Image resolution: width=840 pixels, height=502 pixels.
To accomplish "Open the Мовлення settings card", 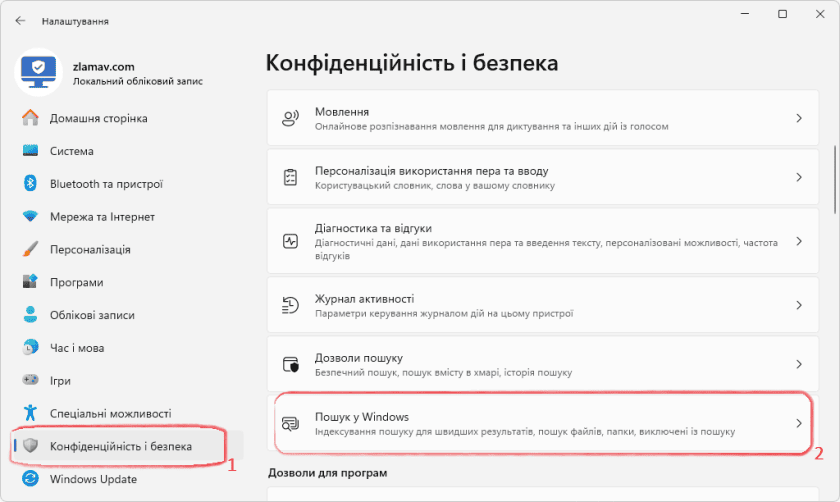I will [x=543, y=118].
